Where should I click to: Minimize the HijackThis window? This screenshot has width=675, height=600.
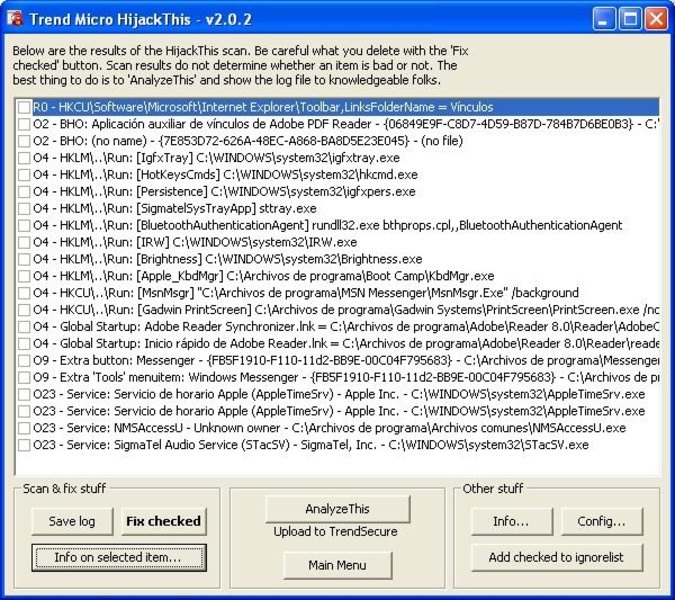click(x=604, y=19)
